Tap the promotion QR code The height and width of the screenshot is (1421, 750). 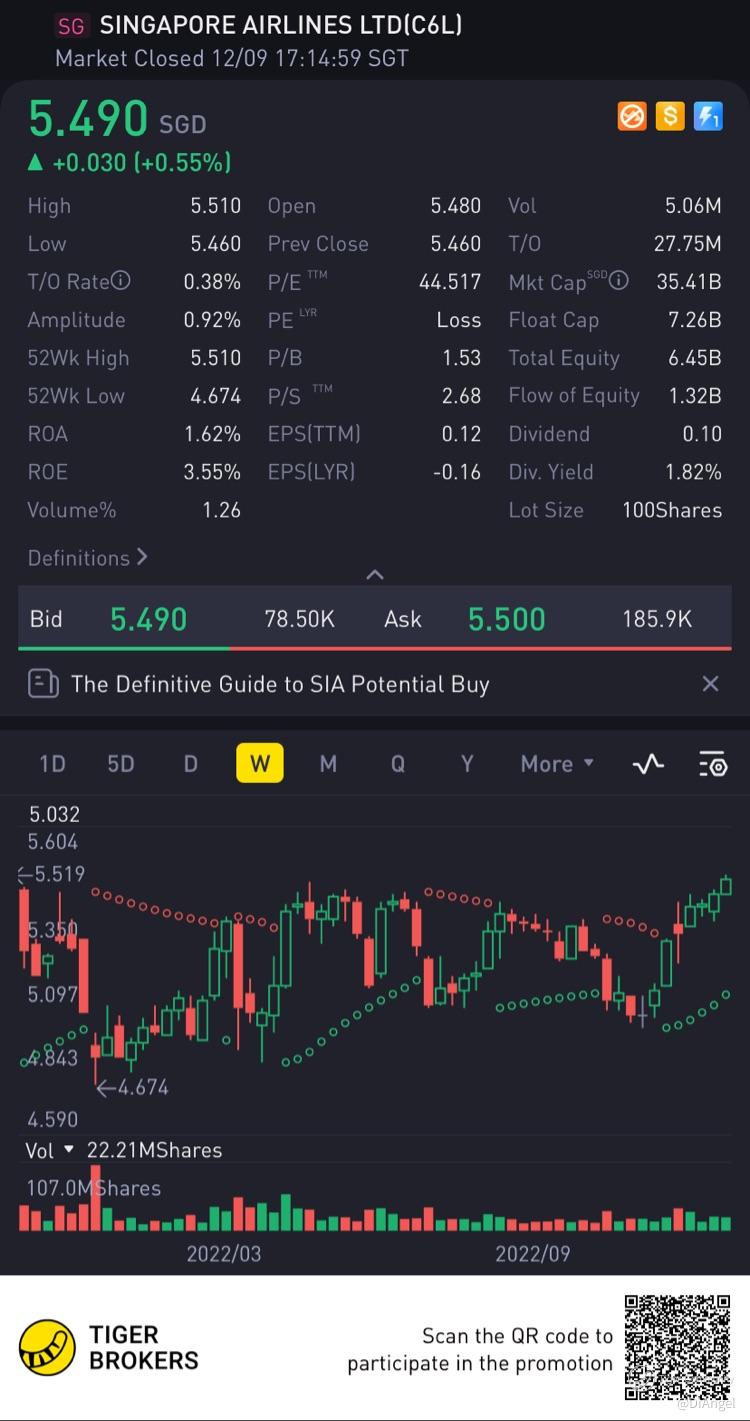pos(677,1347)
